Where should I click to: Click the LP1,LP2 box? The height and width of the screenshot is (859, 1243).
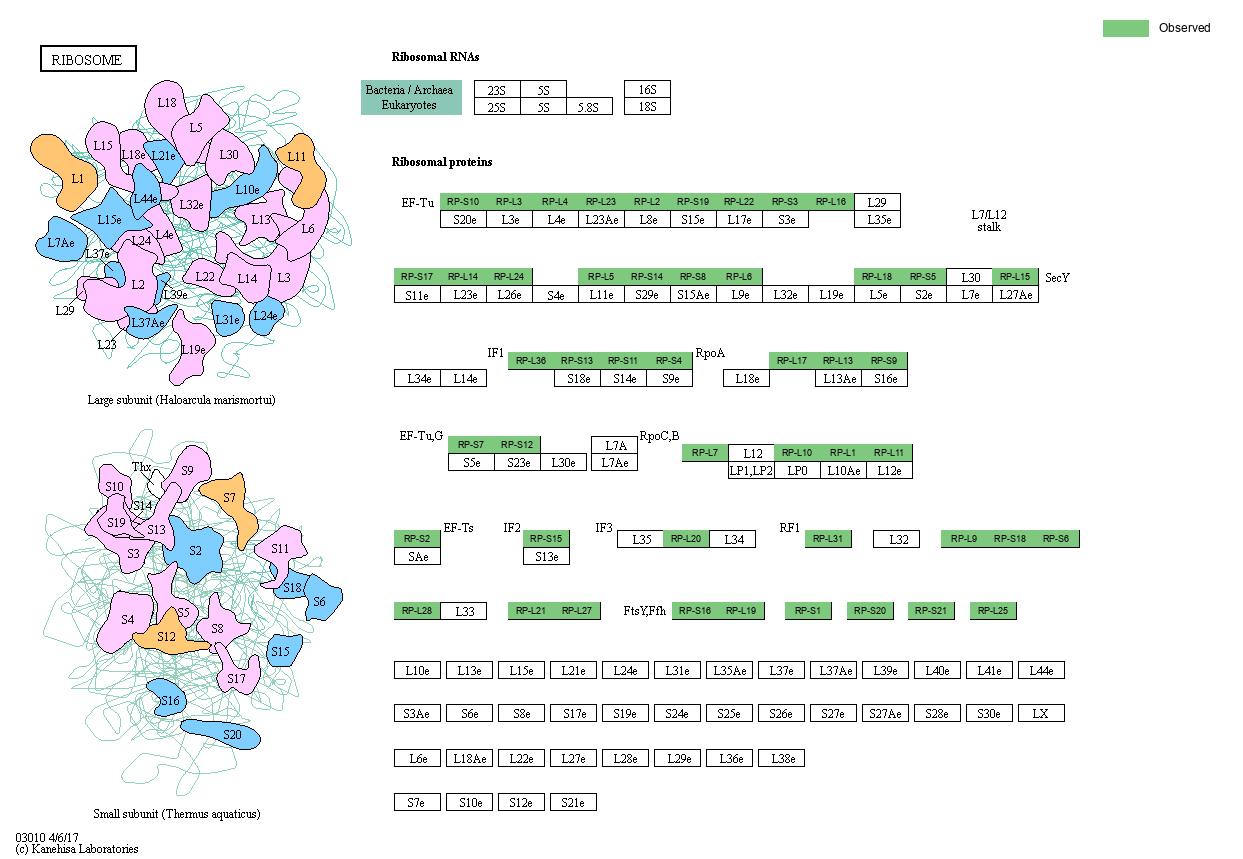coord(751,470)
